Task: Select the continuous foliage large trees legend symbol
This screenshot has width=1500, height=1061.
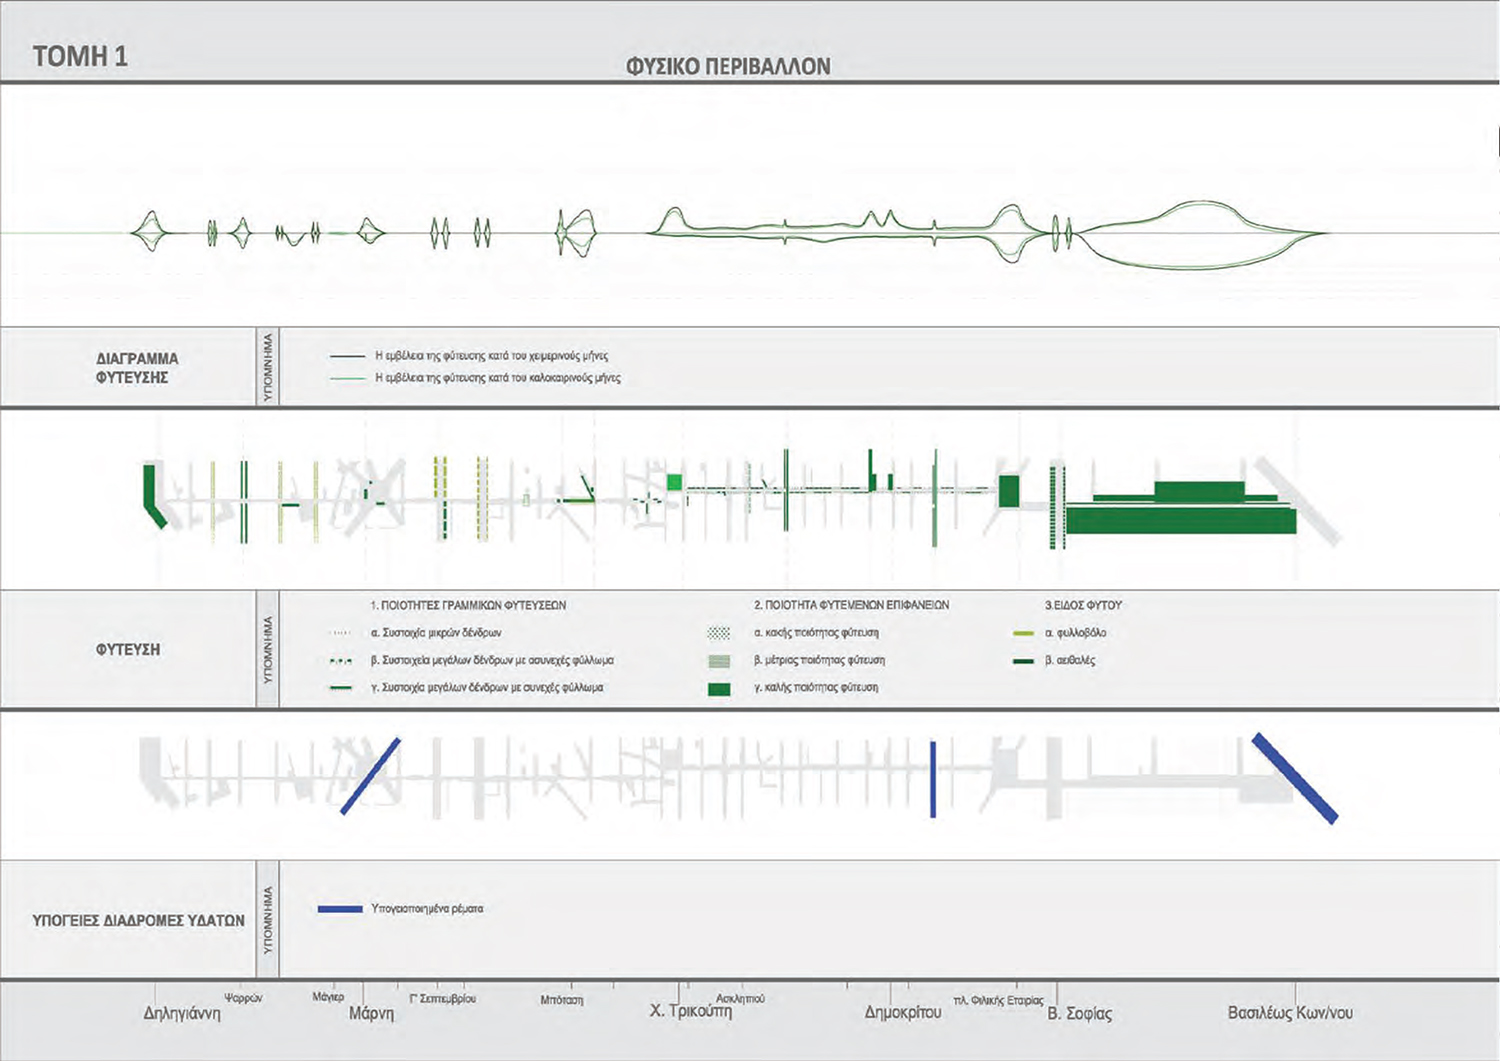Action: [x=340, y=688]
